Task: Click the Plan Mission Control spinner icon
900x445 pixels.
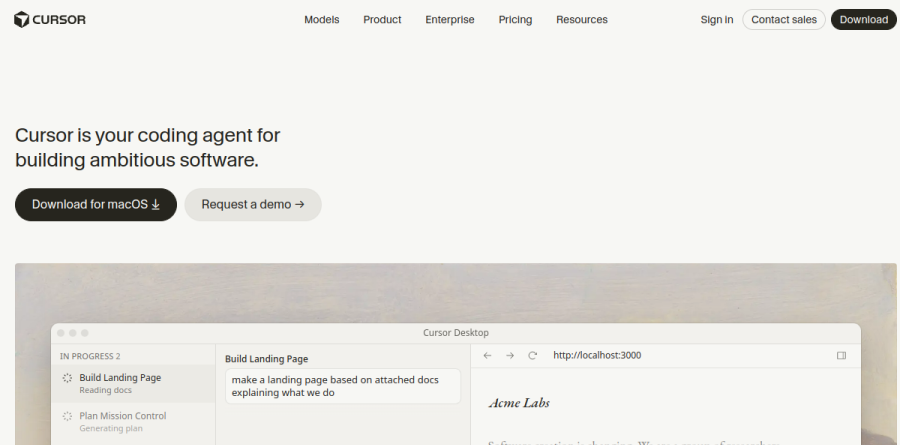Action: coord(67,416)
